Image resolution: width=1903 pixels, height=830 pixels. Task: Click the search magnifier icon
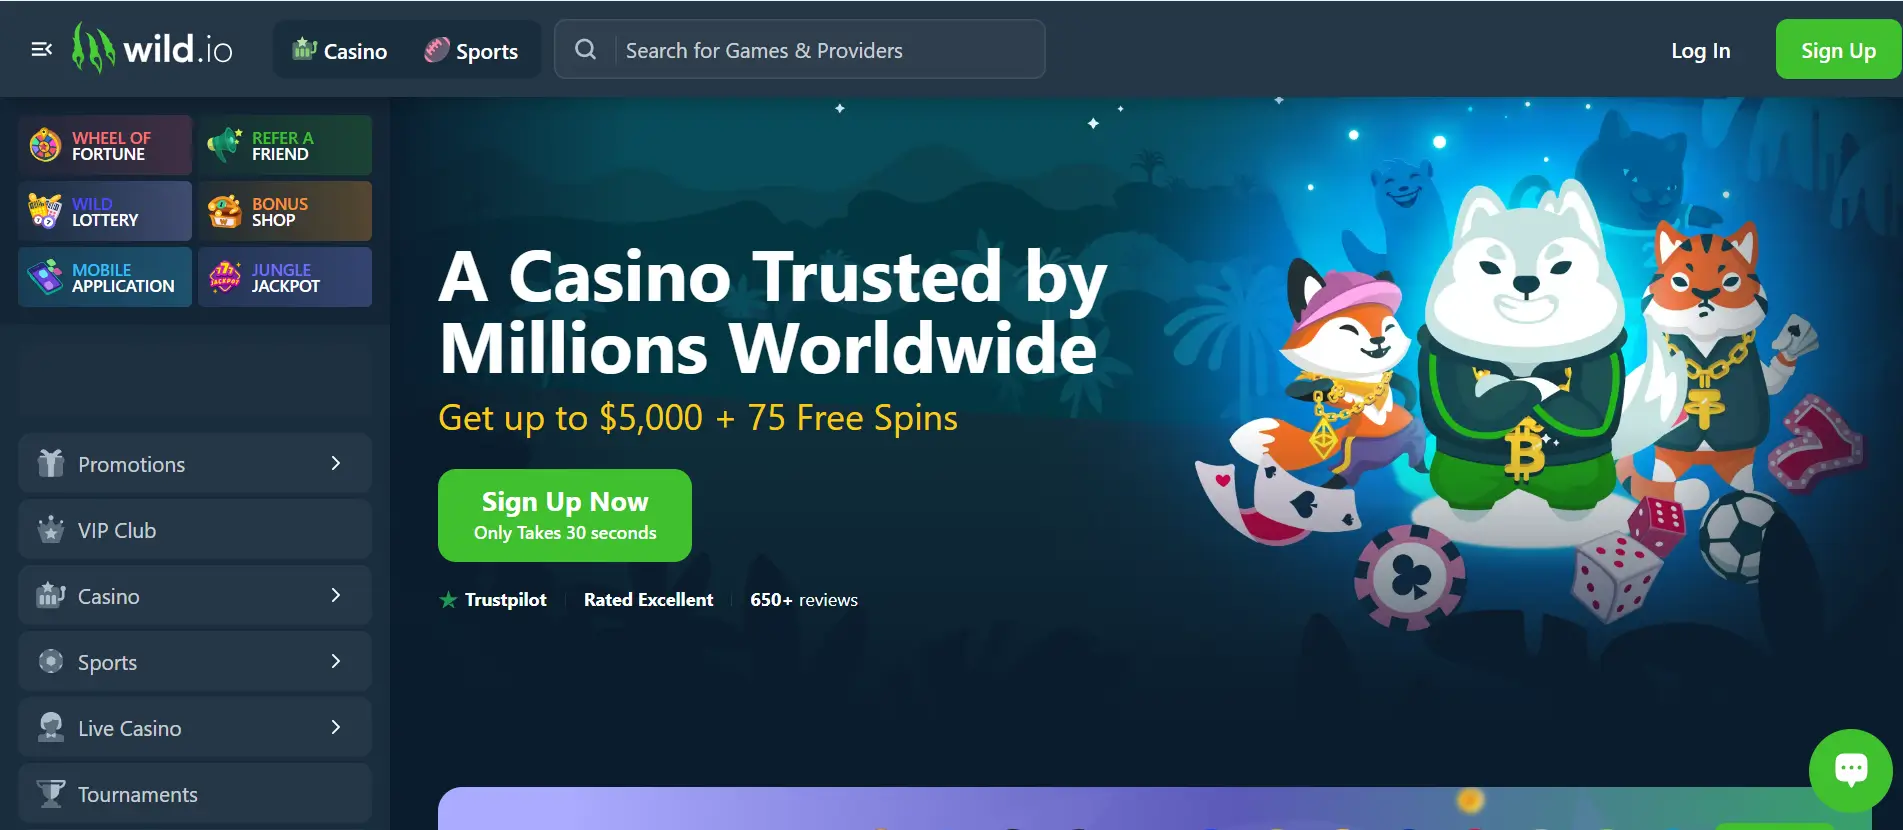pos(586,49)
